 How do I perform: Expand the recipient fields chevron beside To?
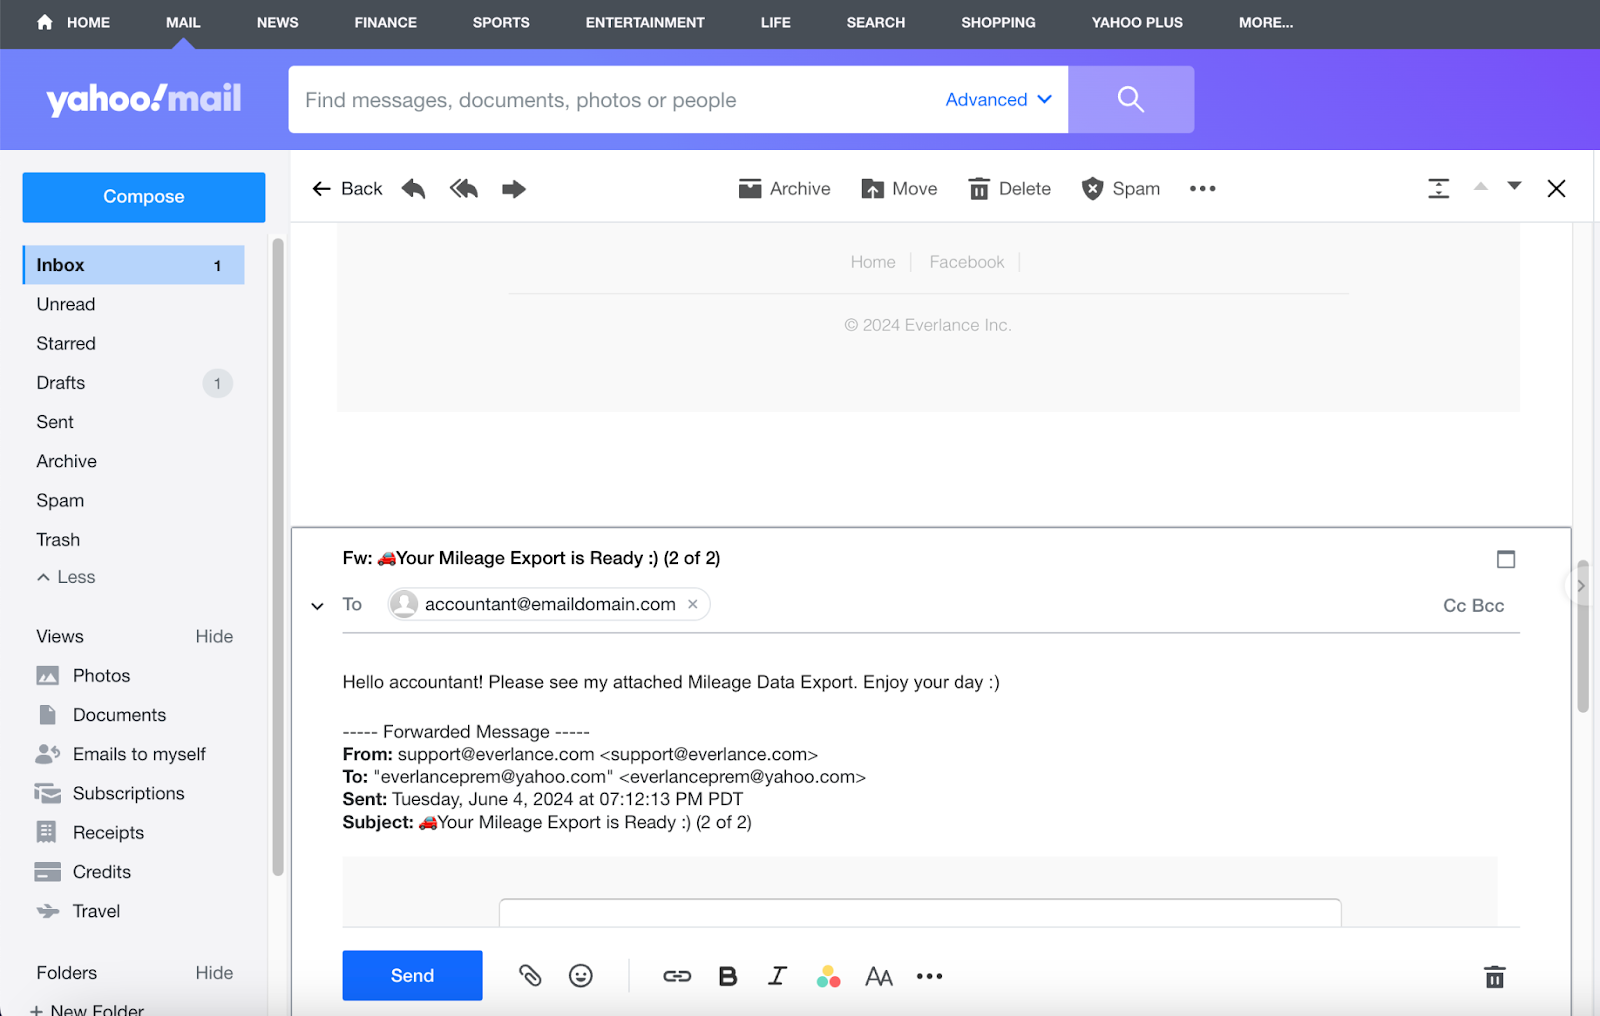point(318,606)
